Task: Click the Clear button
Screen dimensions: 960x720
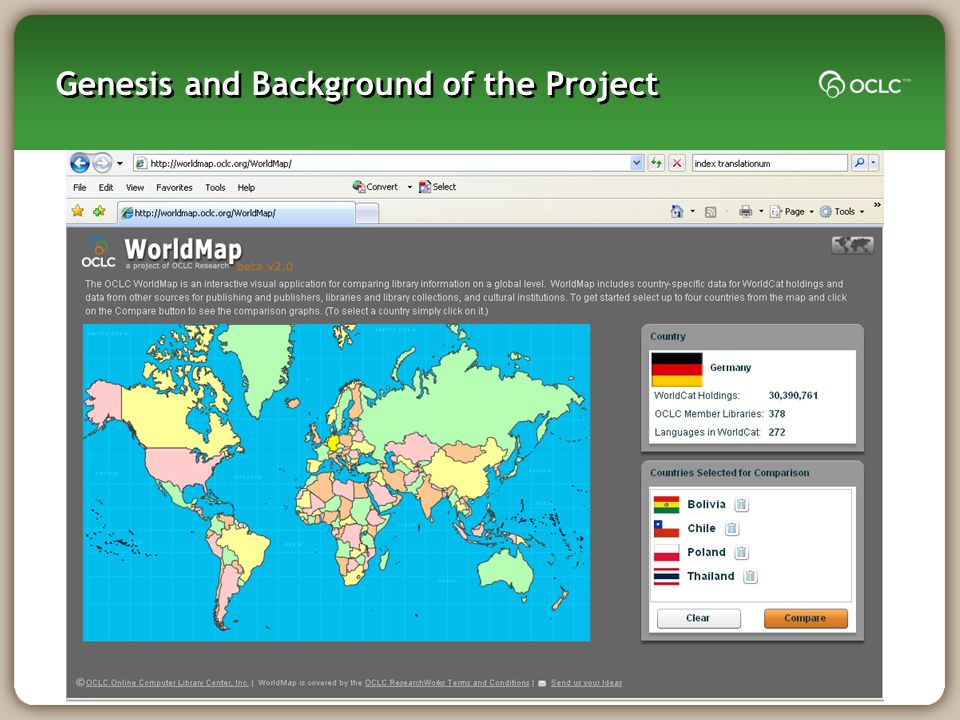Action: tap(699, 618)
